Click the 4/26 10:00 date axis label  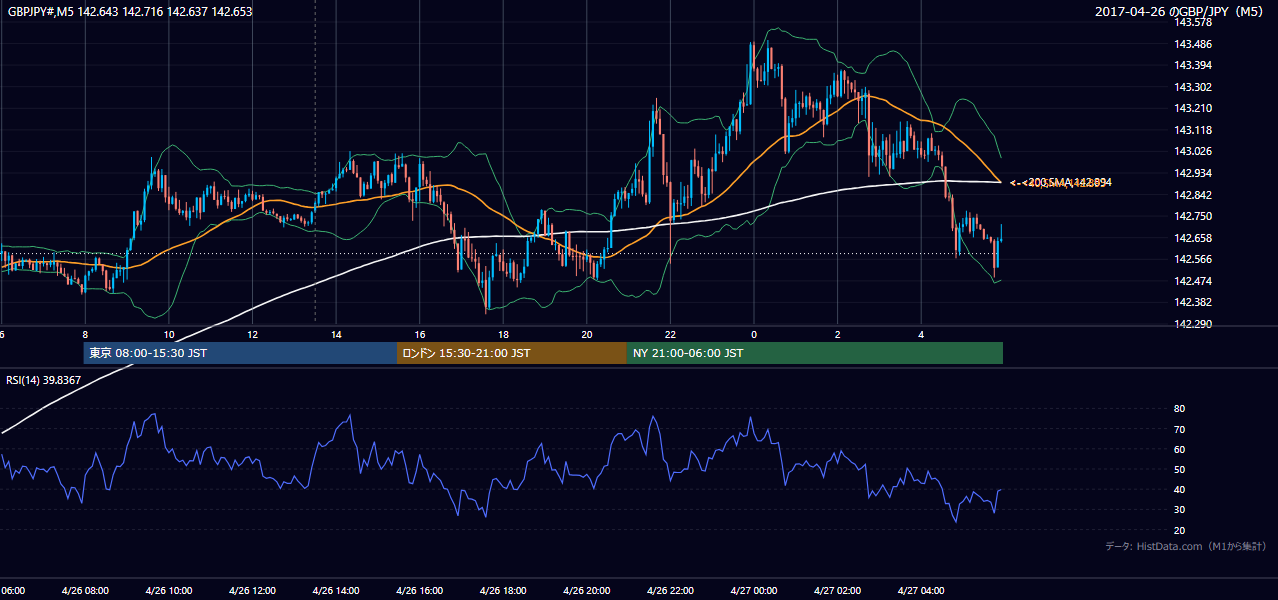point(168,590)
